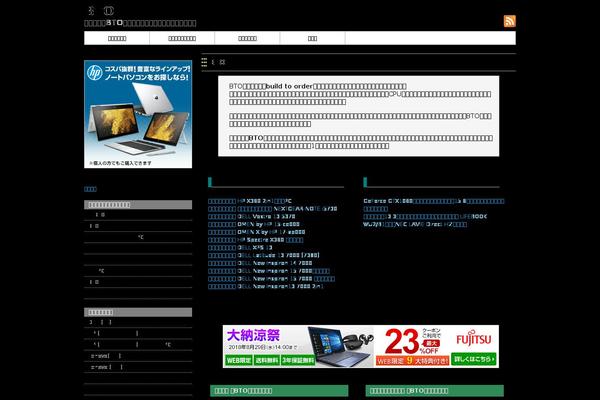The image size is (600, 400).
Task: Open the OMEN by HP 15-ce000 link
Action: 254,224
